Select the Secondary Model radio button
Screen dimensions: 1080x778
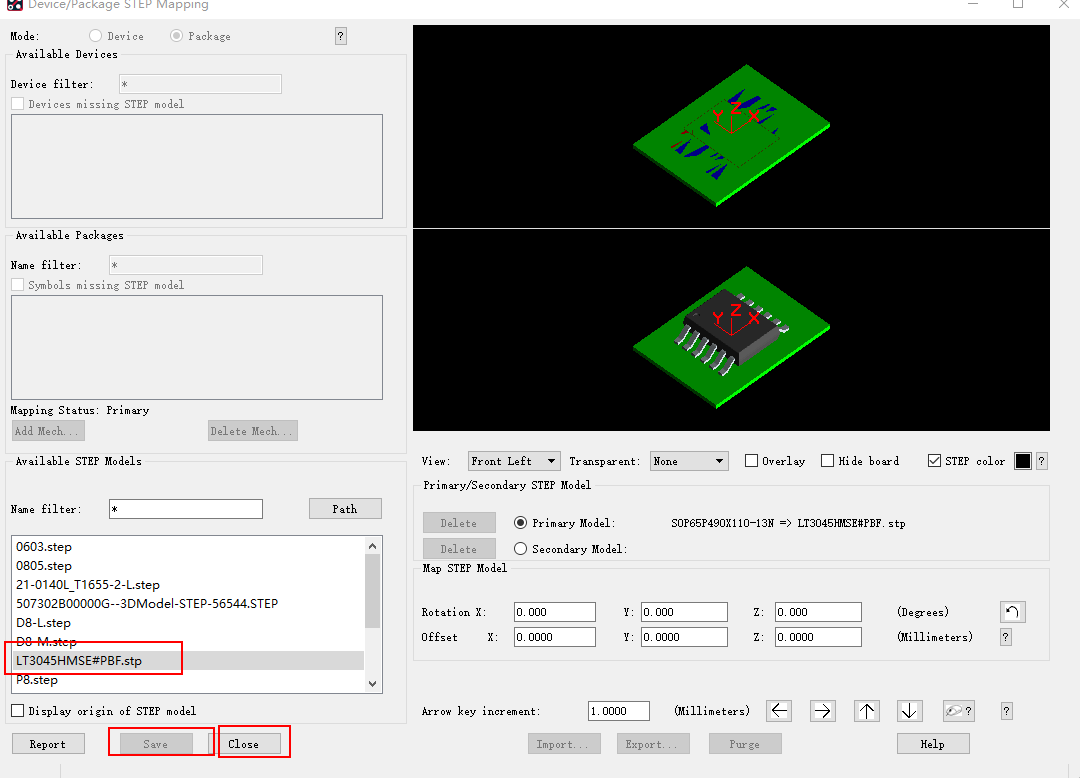point(520,547)
